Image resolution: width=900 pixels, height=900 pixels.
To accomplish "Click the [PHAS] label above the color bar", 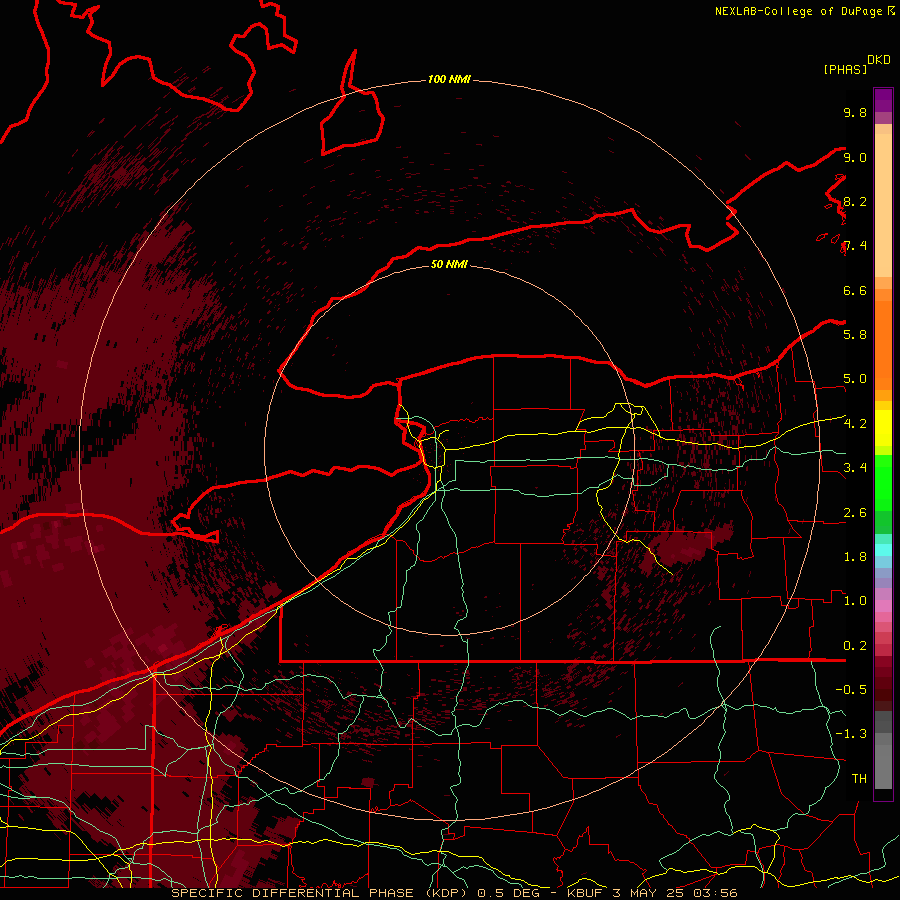I will click(x=845, y=69).
